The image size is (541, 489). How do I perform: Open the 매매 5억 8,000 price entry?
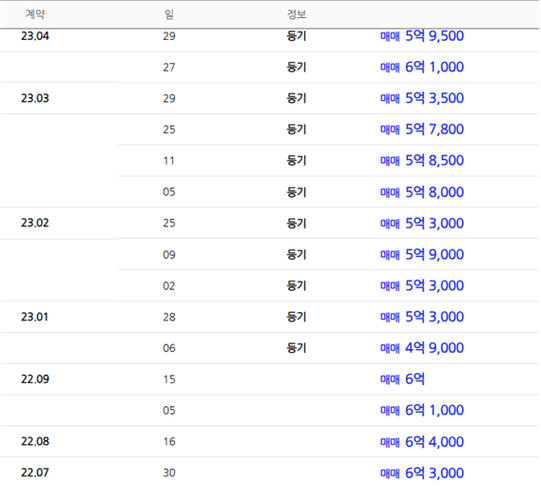point(422,192)
